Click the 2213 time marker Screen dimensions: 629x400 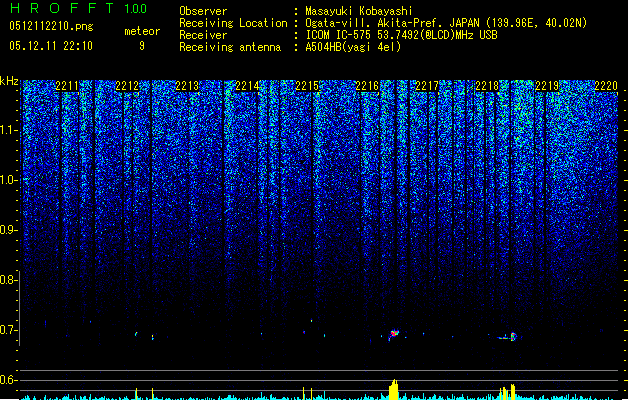pyautogui.click(x=187, y=86)
